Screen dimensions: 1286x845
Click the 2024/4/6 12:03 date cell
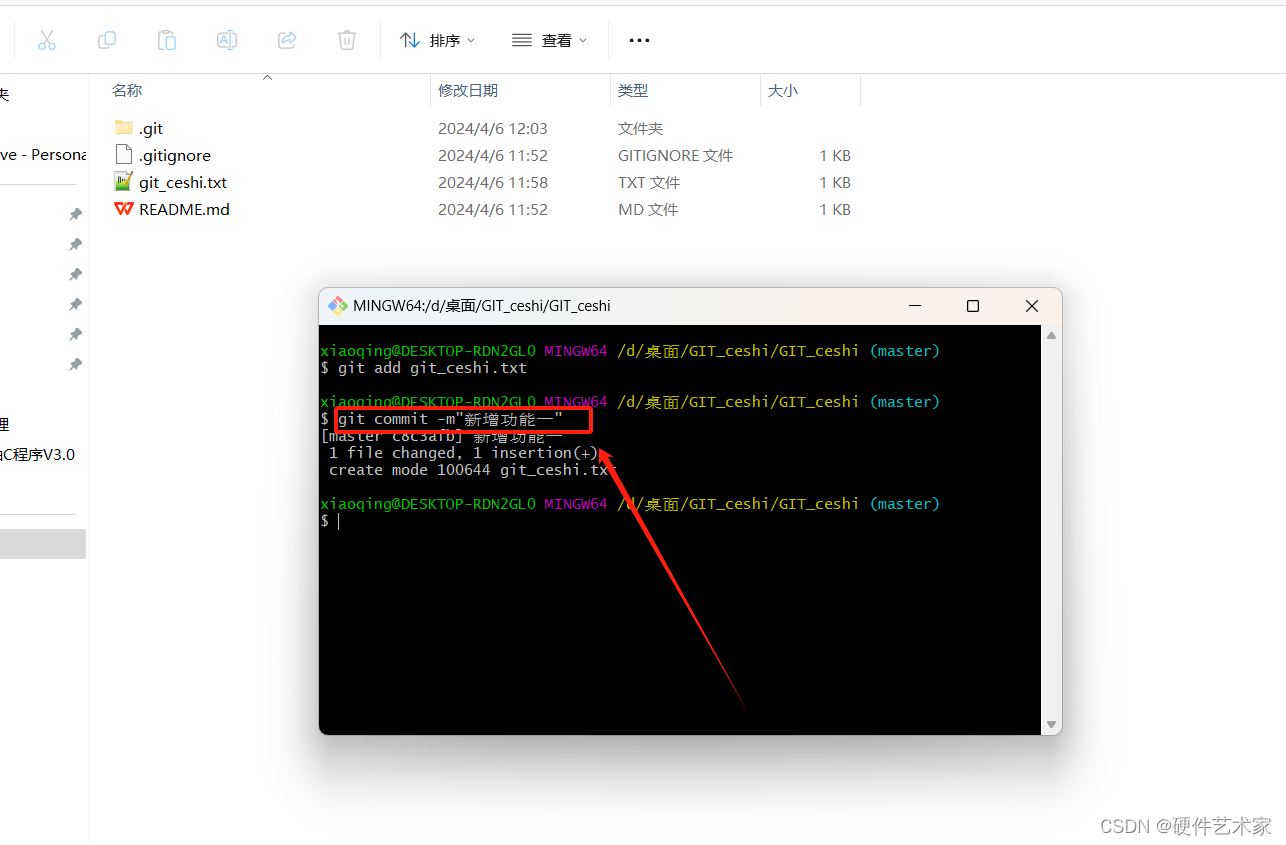coord(493,128)
